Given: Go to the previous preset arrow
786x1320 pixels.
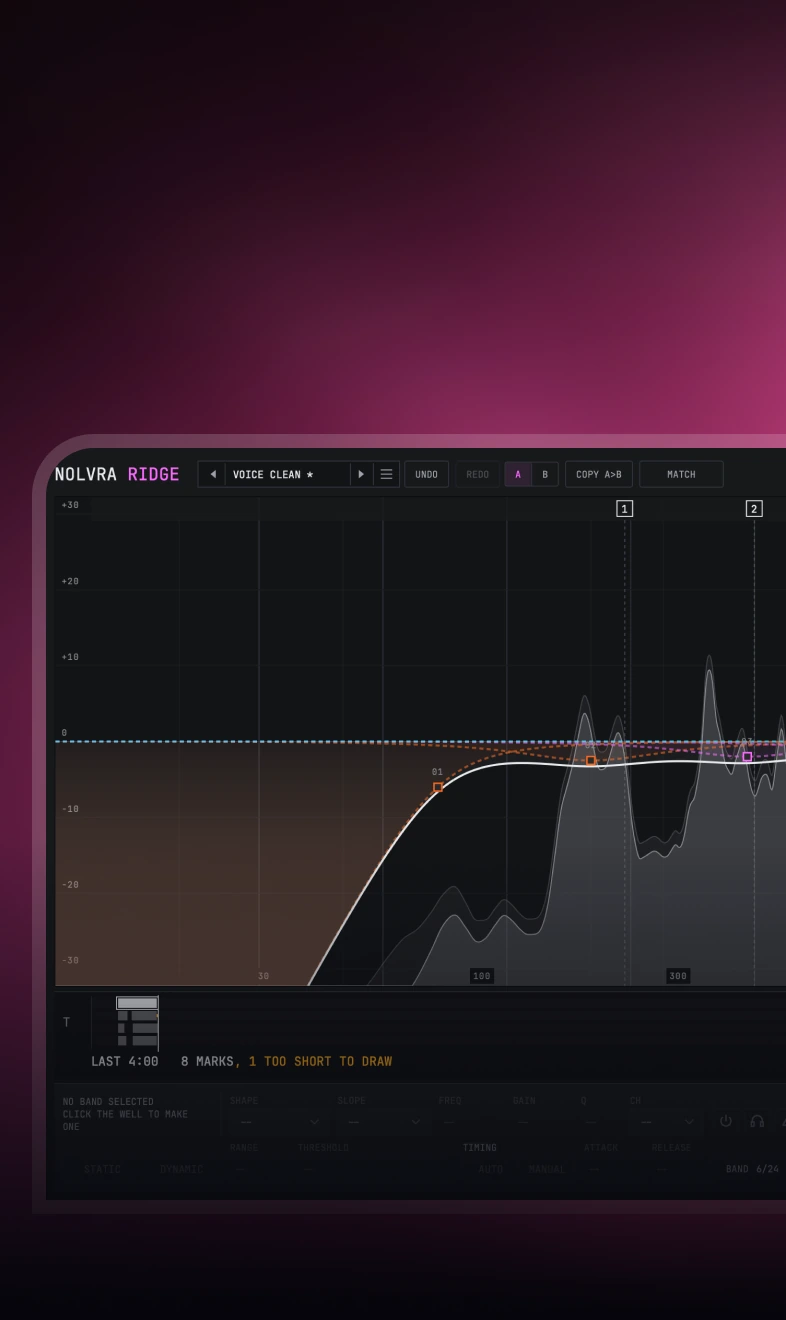Looking at the screenshot, I should (212, 474).
